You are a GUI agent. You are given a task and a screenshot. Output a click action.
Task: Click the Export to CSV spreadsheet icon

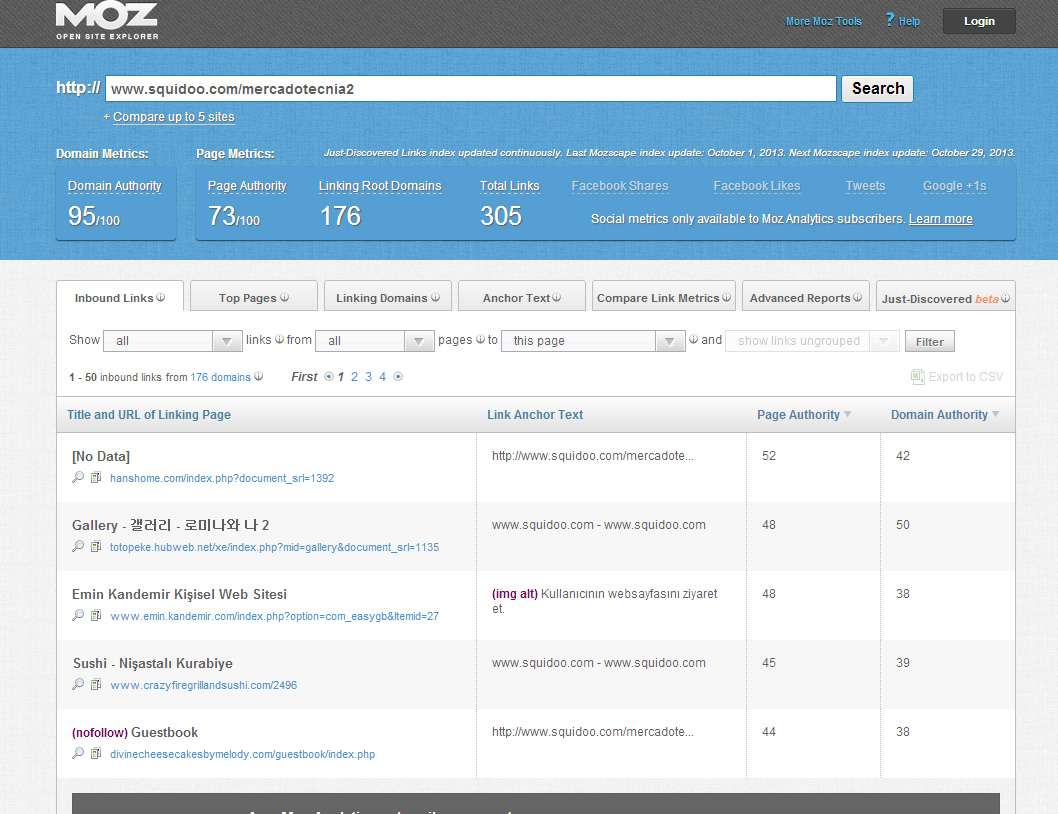[917, 377]
